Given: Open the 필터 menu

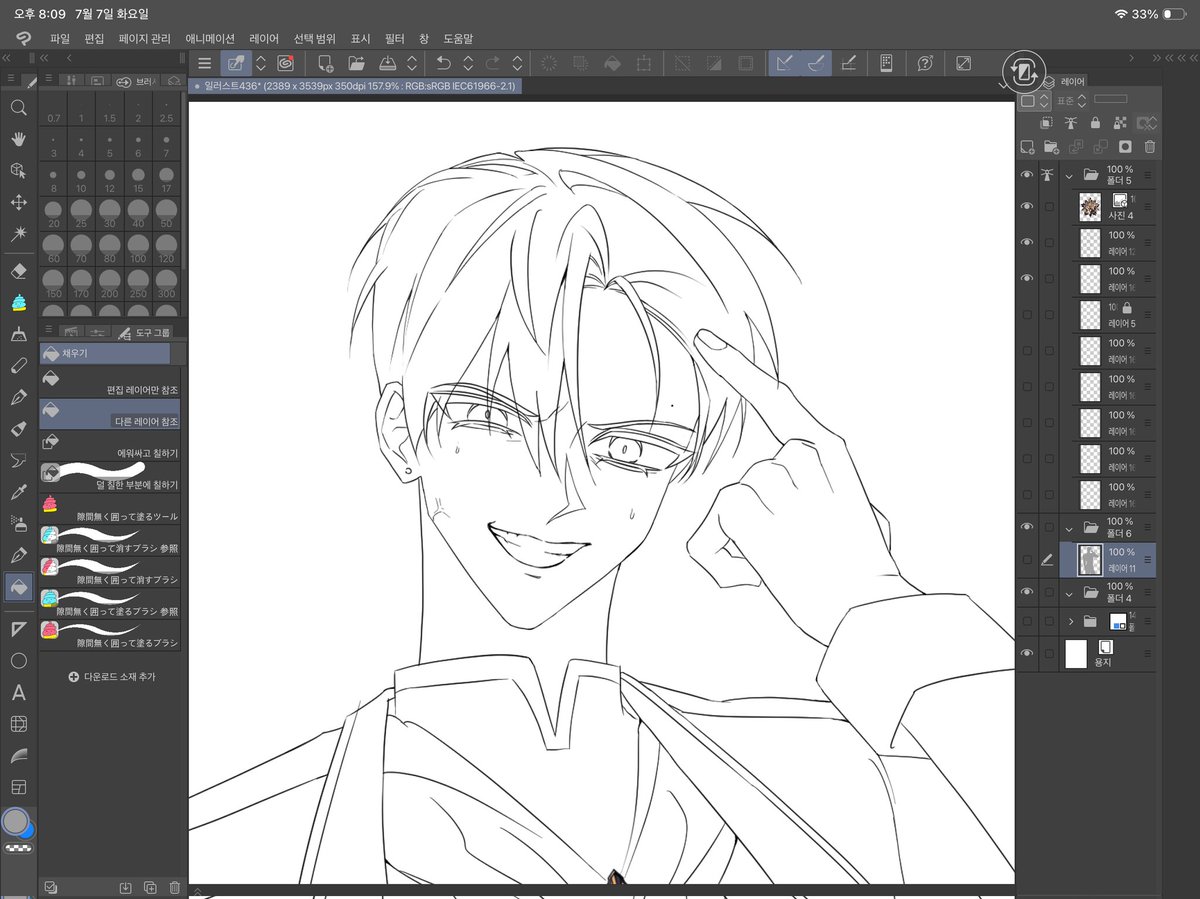Looking at the screenshot, I should tap(394, 38).
